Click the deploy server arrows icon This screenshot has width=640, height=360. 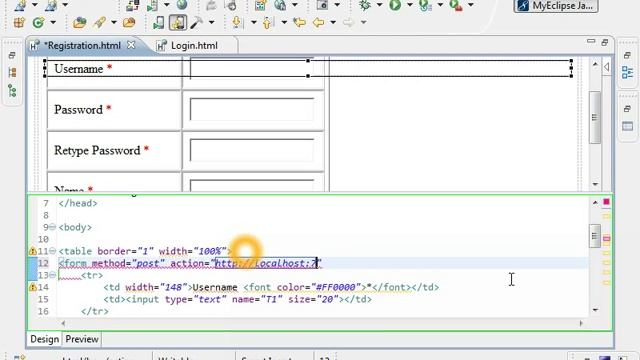pos(132,5)
